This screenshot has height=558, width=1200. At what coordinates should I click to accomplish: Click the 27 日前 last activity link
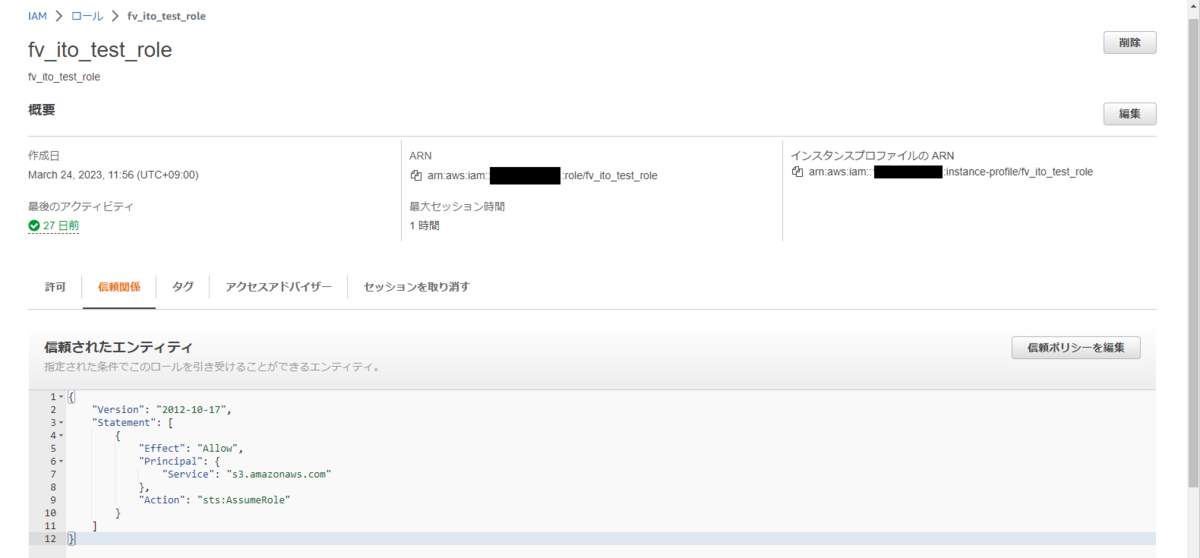(x=61, y=226)
